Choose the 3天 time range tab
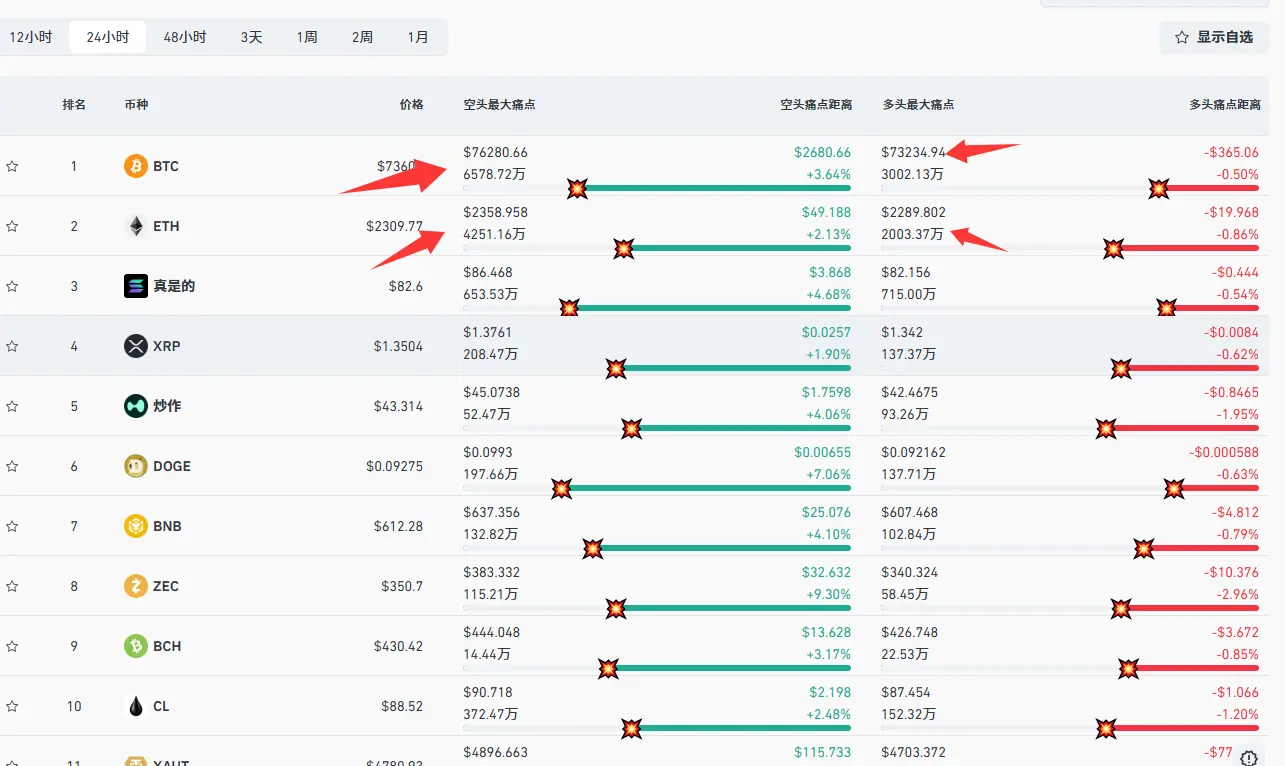This screenshot has height=766, width=1285. point(251,37)
